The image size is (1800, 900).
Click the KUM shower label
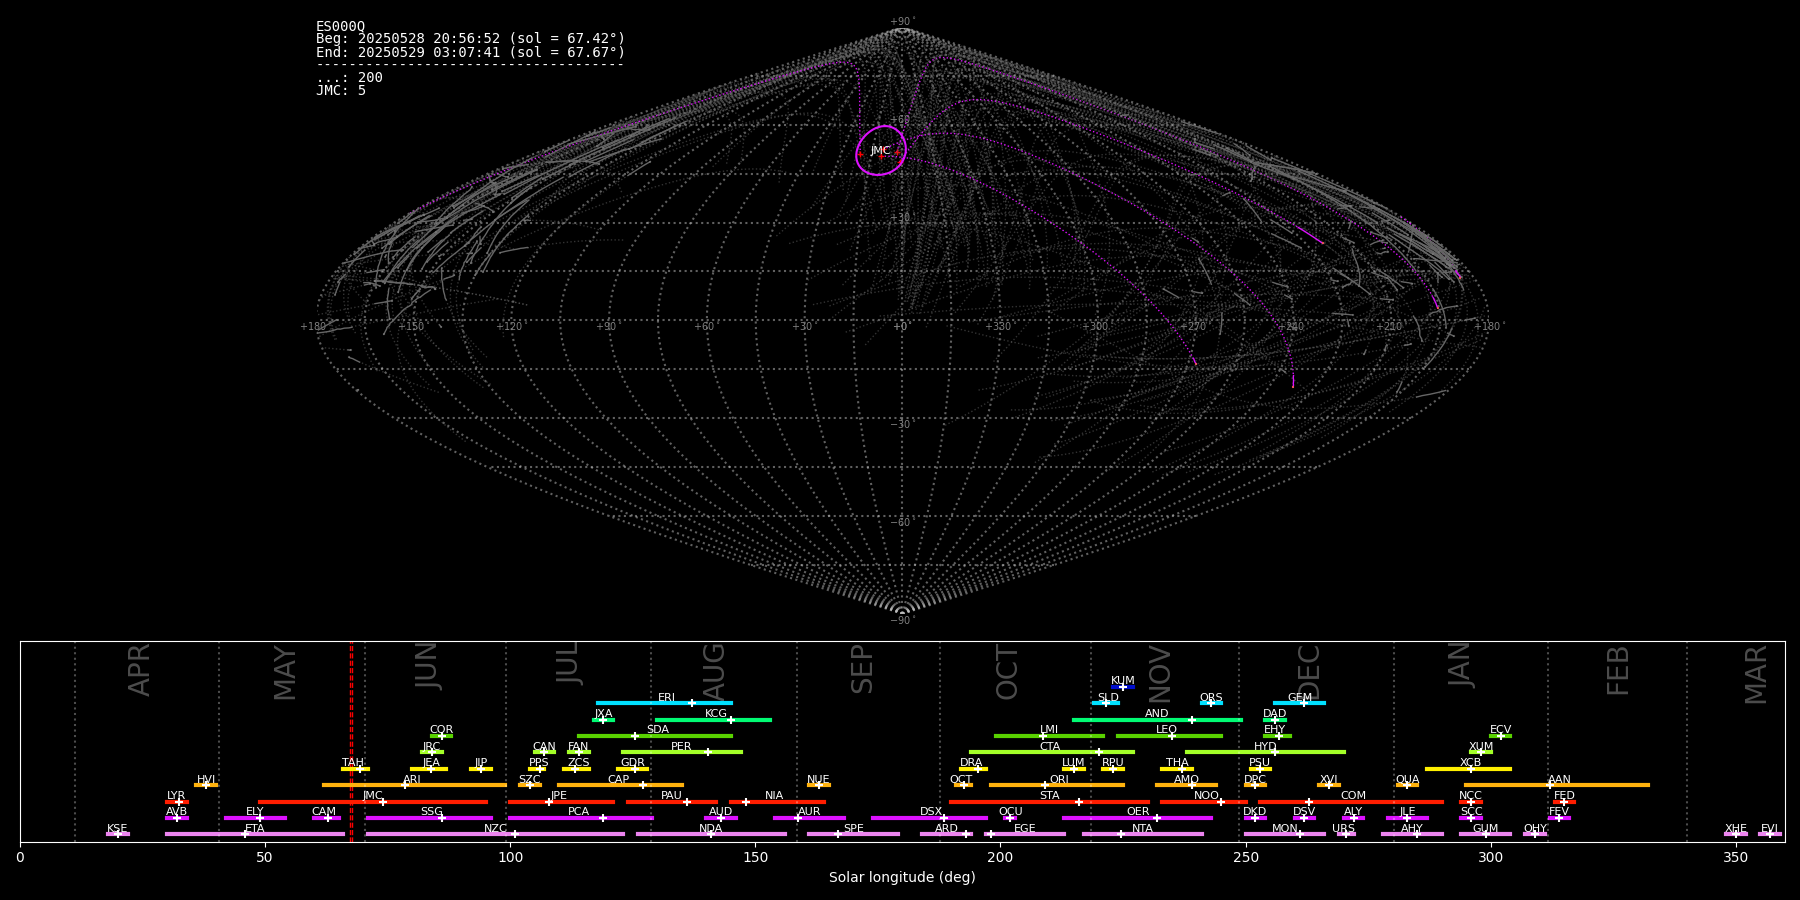[x=1123, y=681]
